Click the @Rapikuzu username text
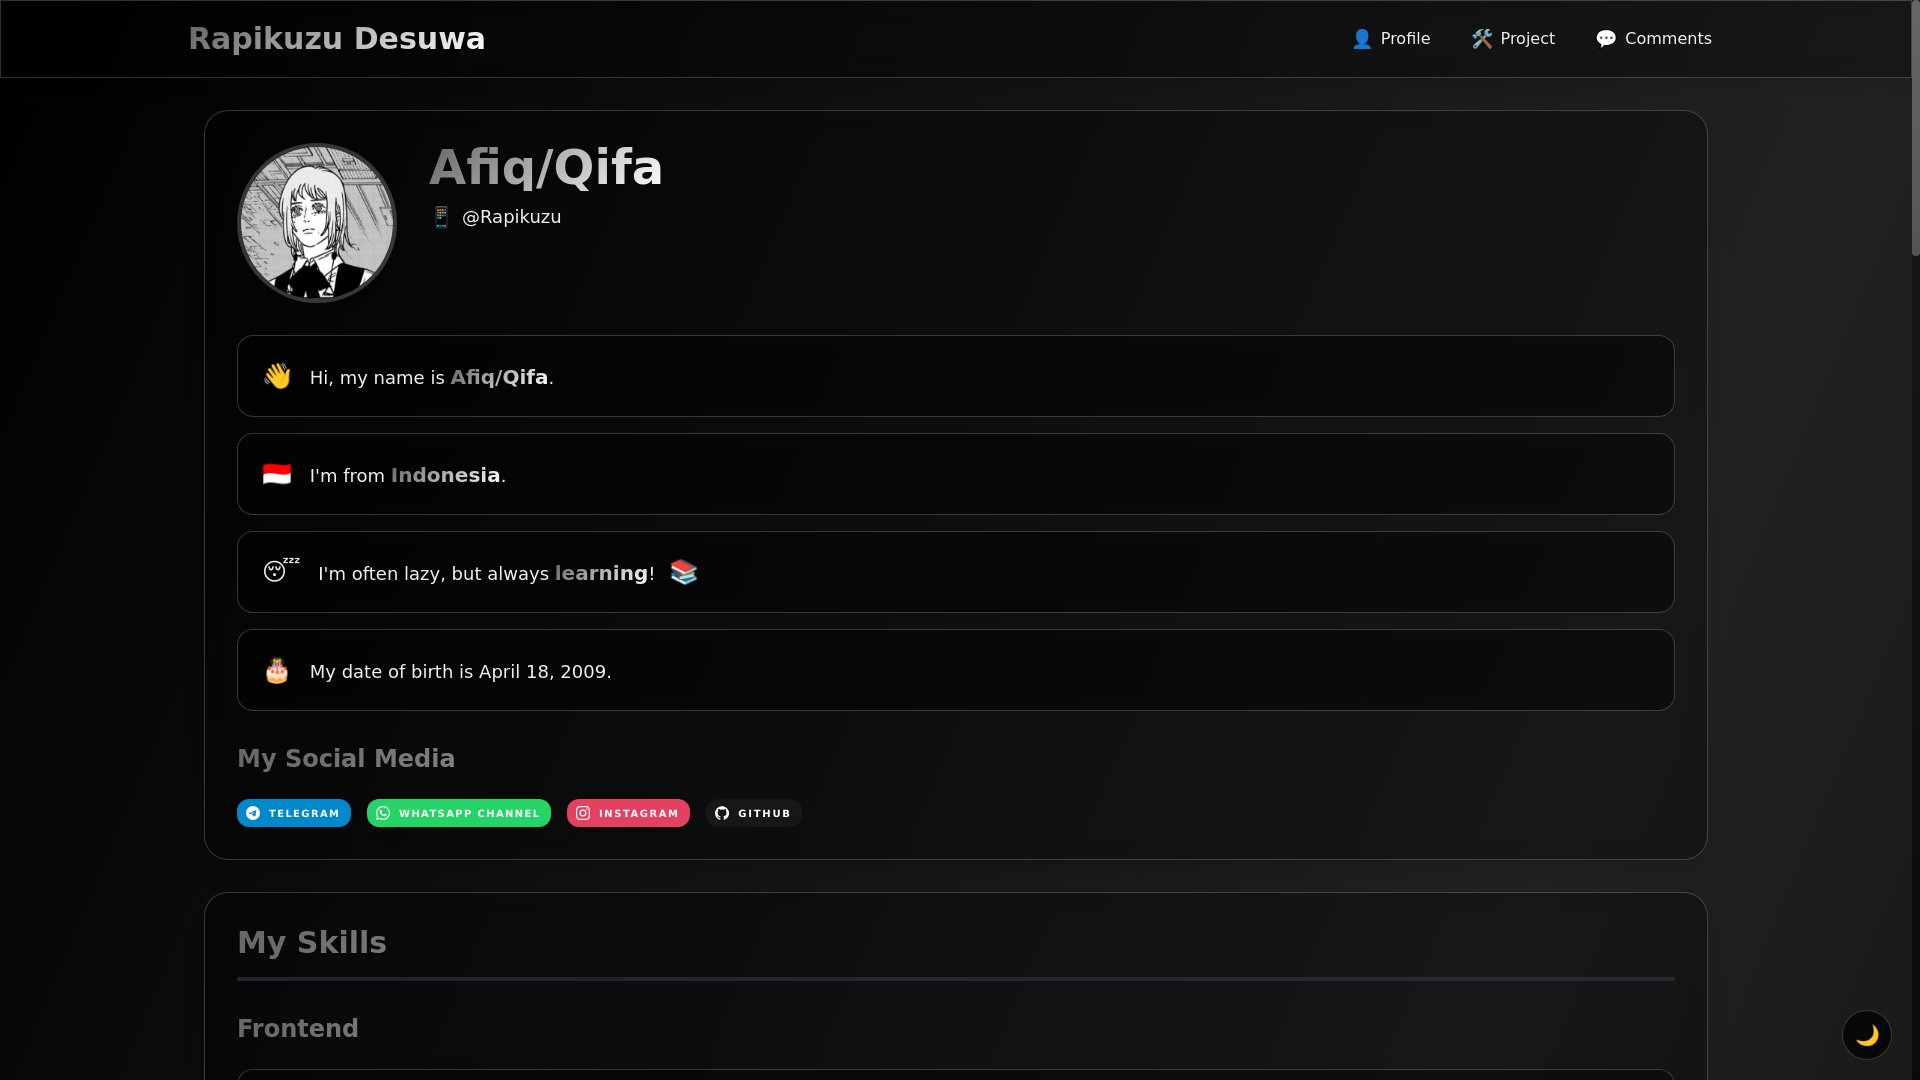The image size is (1920, 1080). tap(511, 217)
